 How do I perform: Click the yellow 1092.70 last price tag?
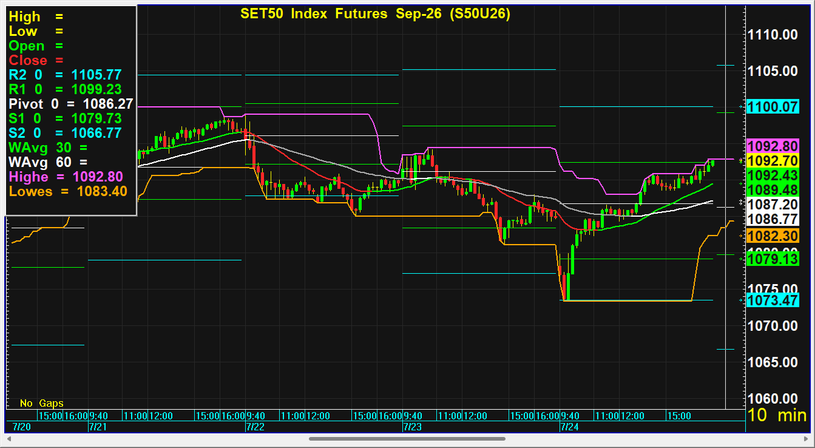tap(772, 160)
